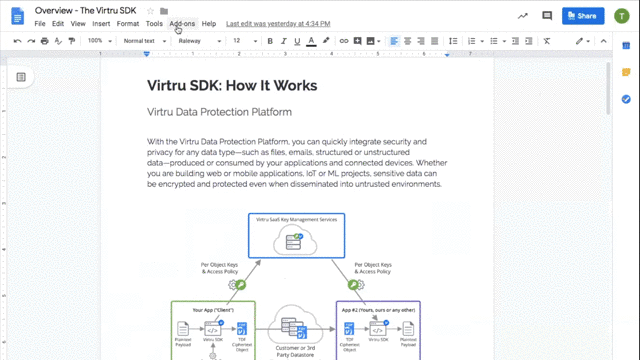
Task: Justify the text
Action: point(435,41)
